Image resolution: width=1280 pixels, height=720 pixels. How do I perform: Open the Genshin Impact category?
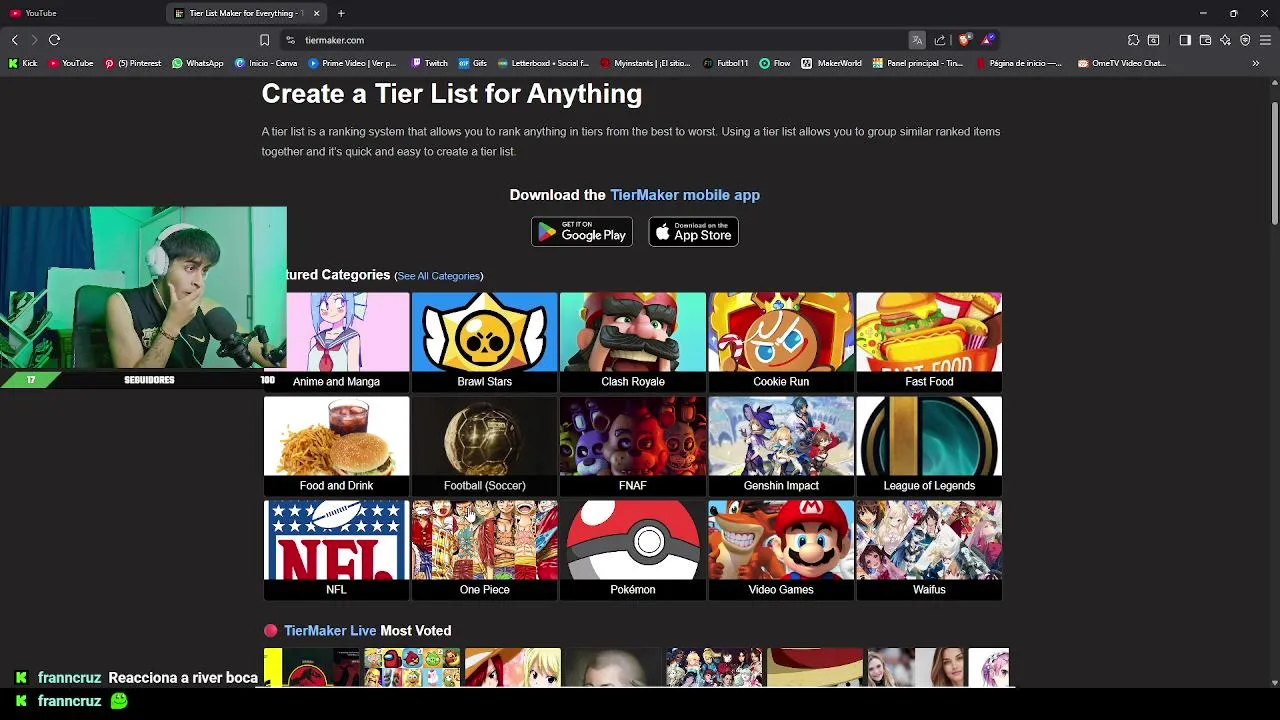781,446
